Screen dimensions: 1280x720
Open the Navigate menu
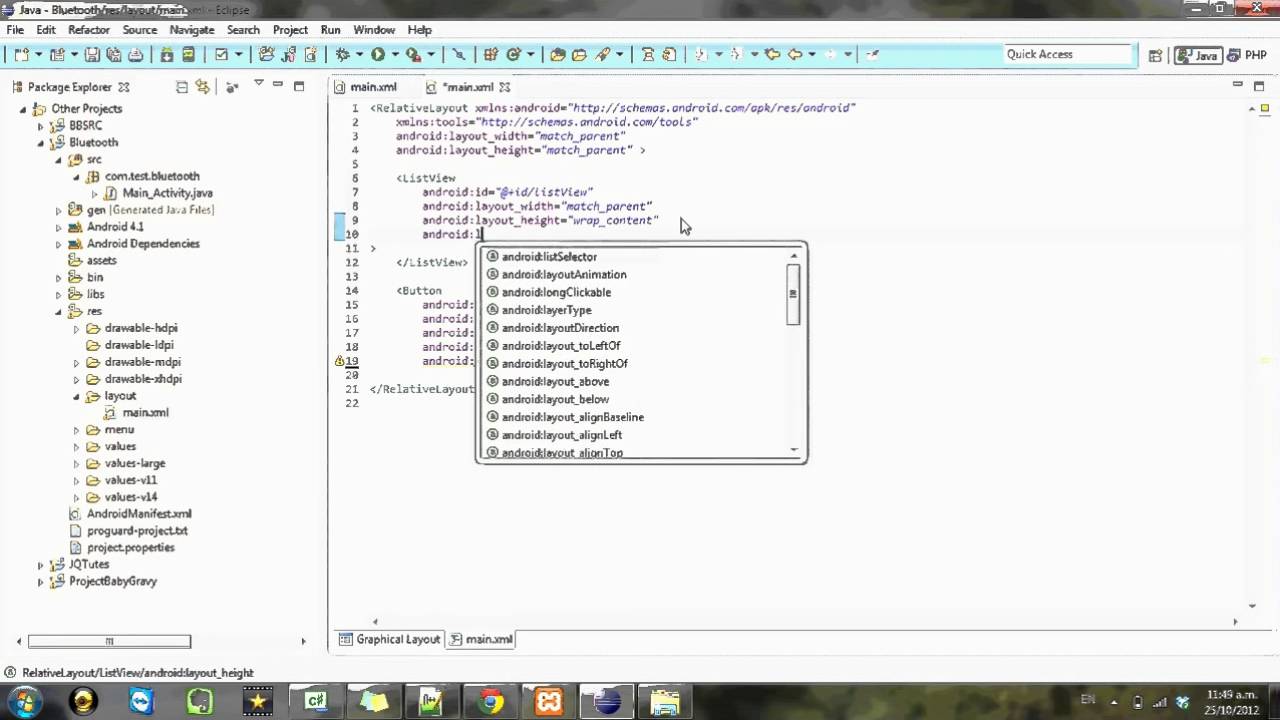pyautogui.click(x=192, y=30)
